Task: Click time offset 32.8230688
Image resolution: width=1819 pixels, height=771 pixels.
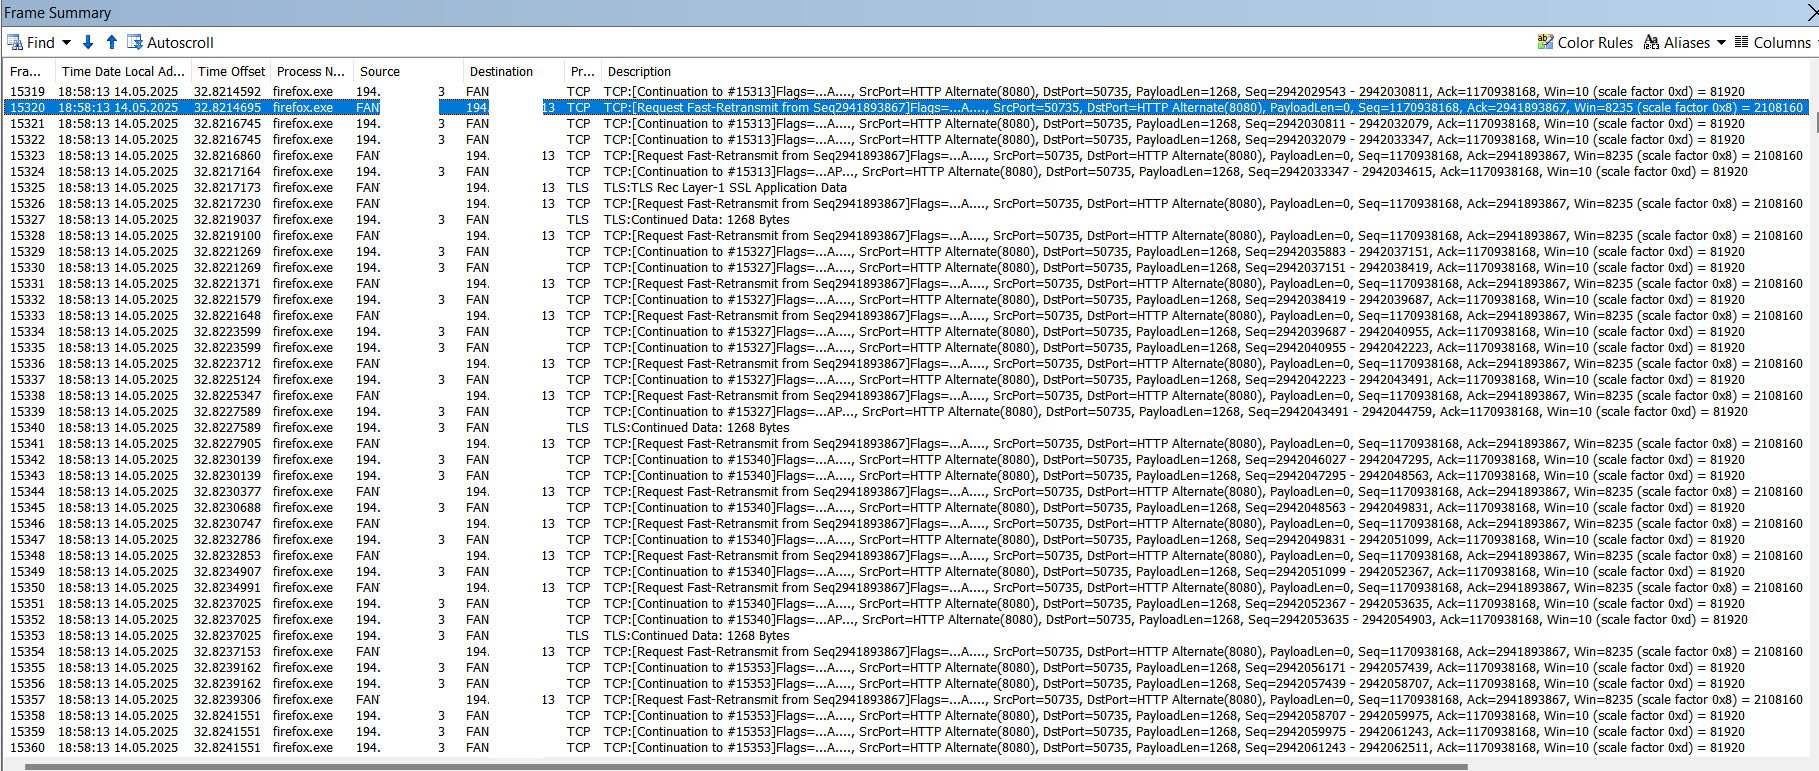Action: coord(227,508)
